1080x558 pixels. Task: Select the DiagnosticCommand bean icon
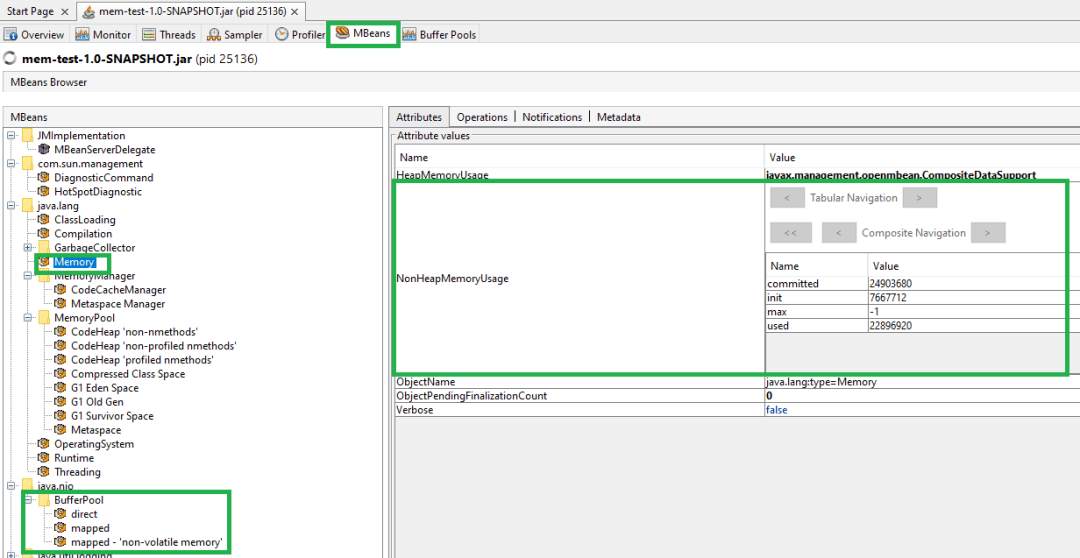coord(44,178)
